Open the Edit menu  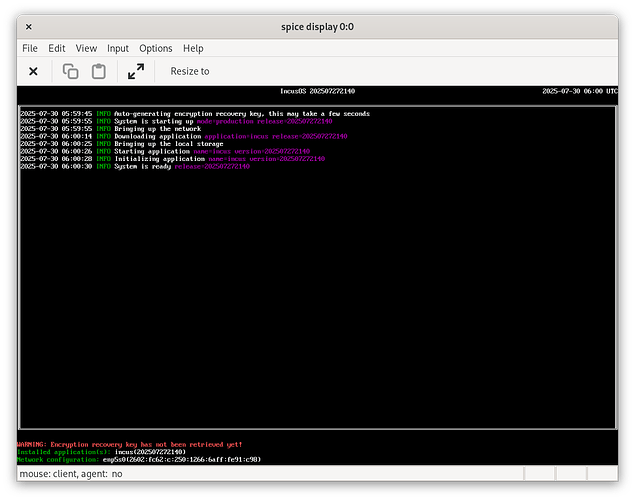[x=57, y=48]
